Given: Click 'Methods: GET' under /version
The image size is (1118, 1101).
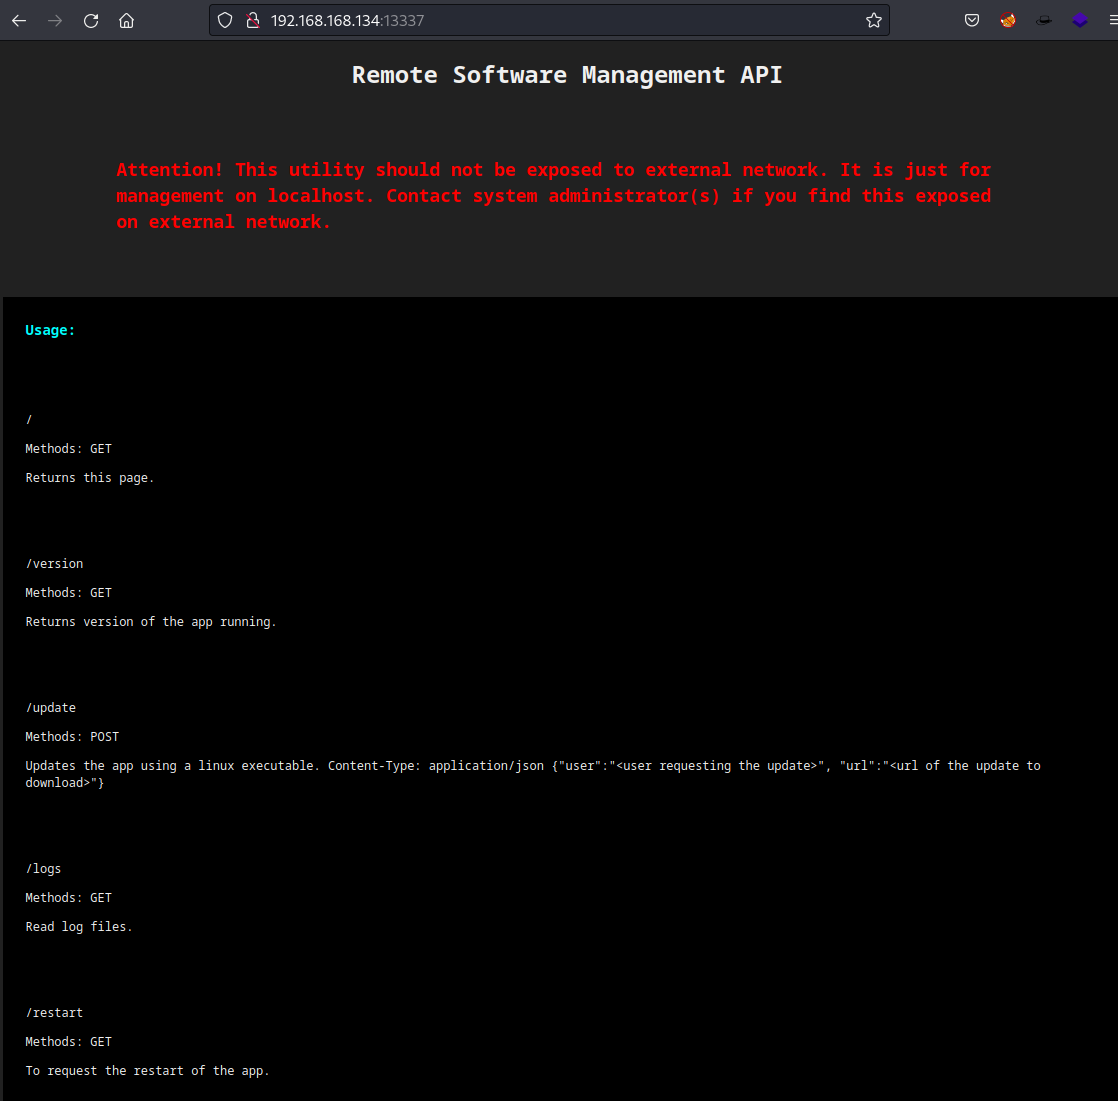Looking at the screenshot, I should click(68, 593).
